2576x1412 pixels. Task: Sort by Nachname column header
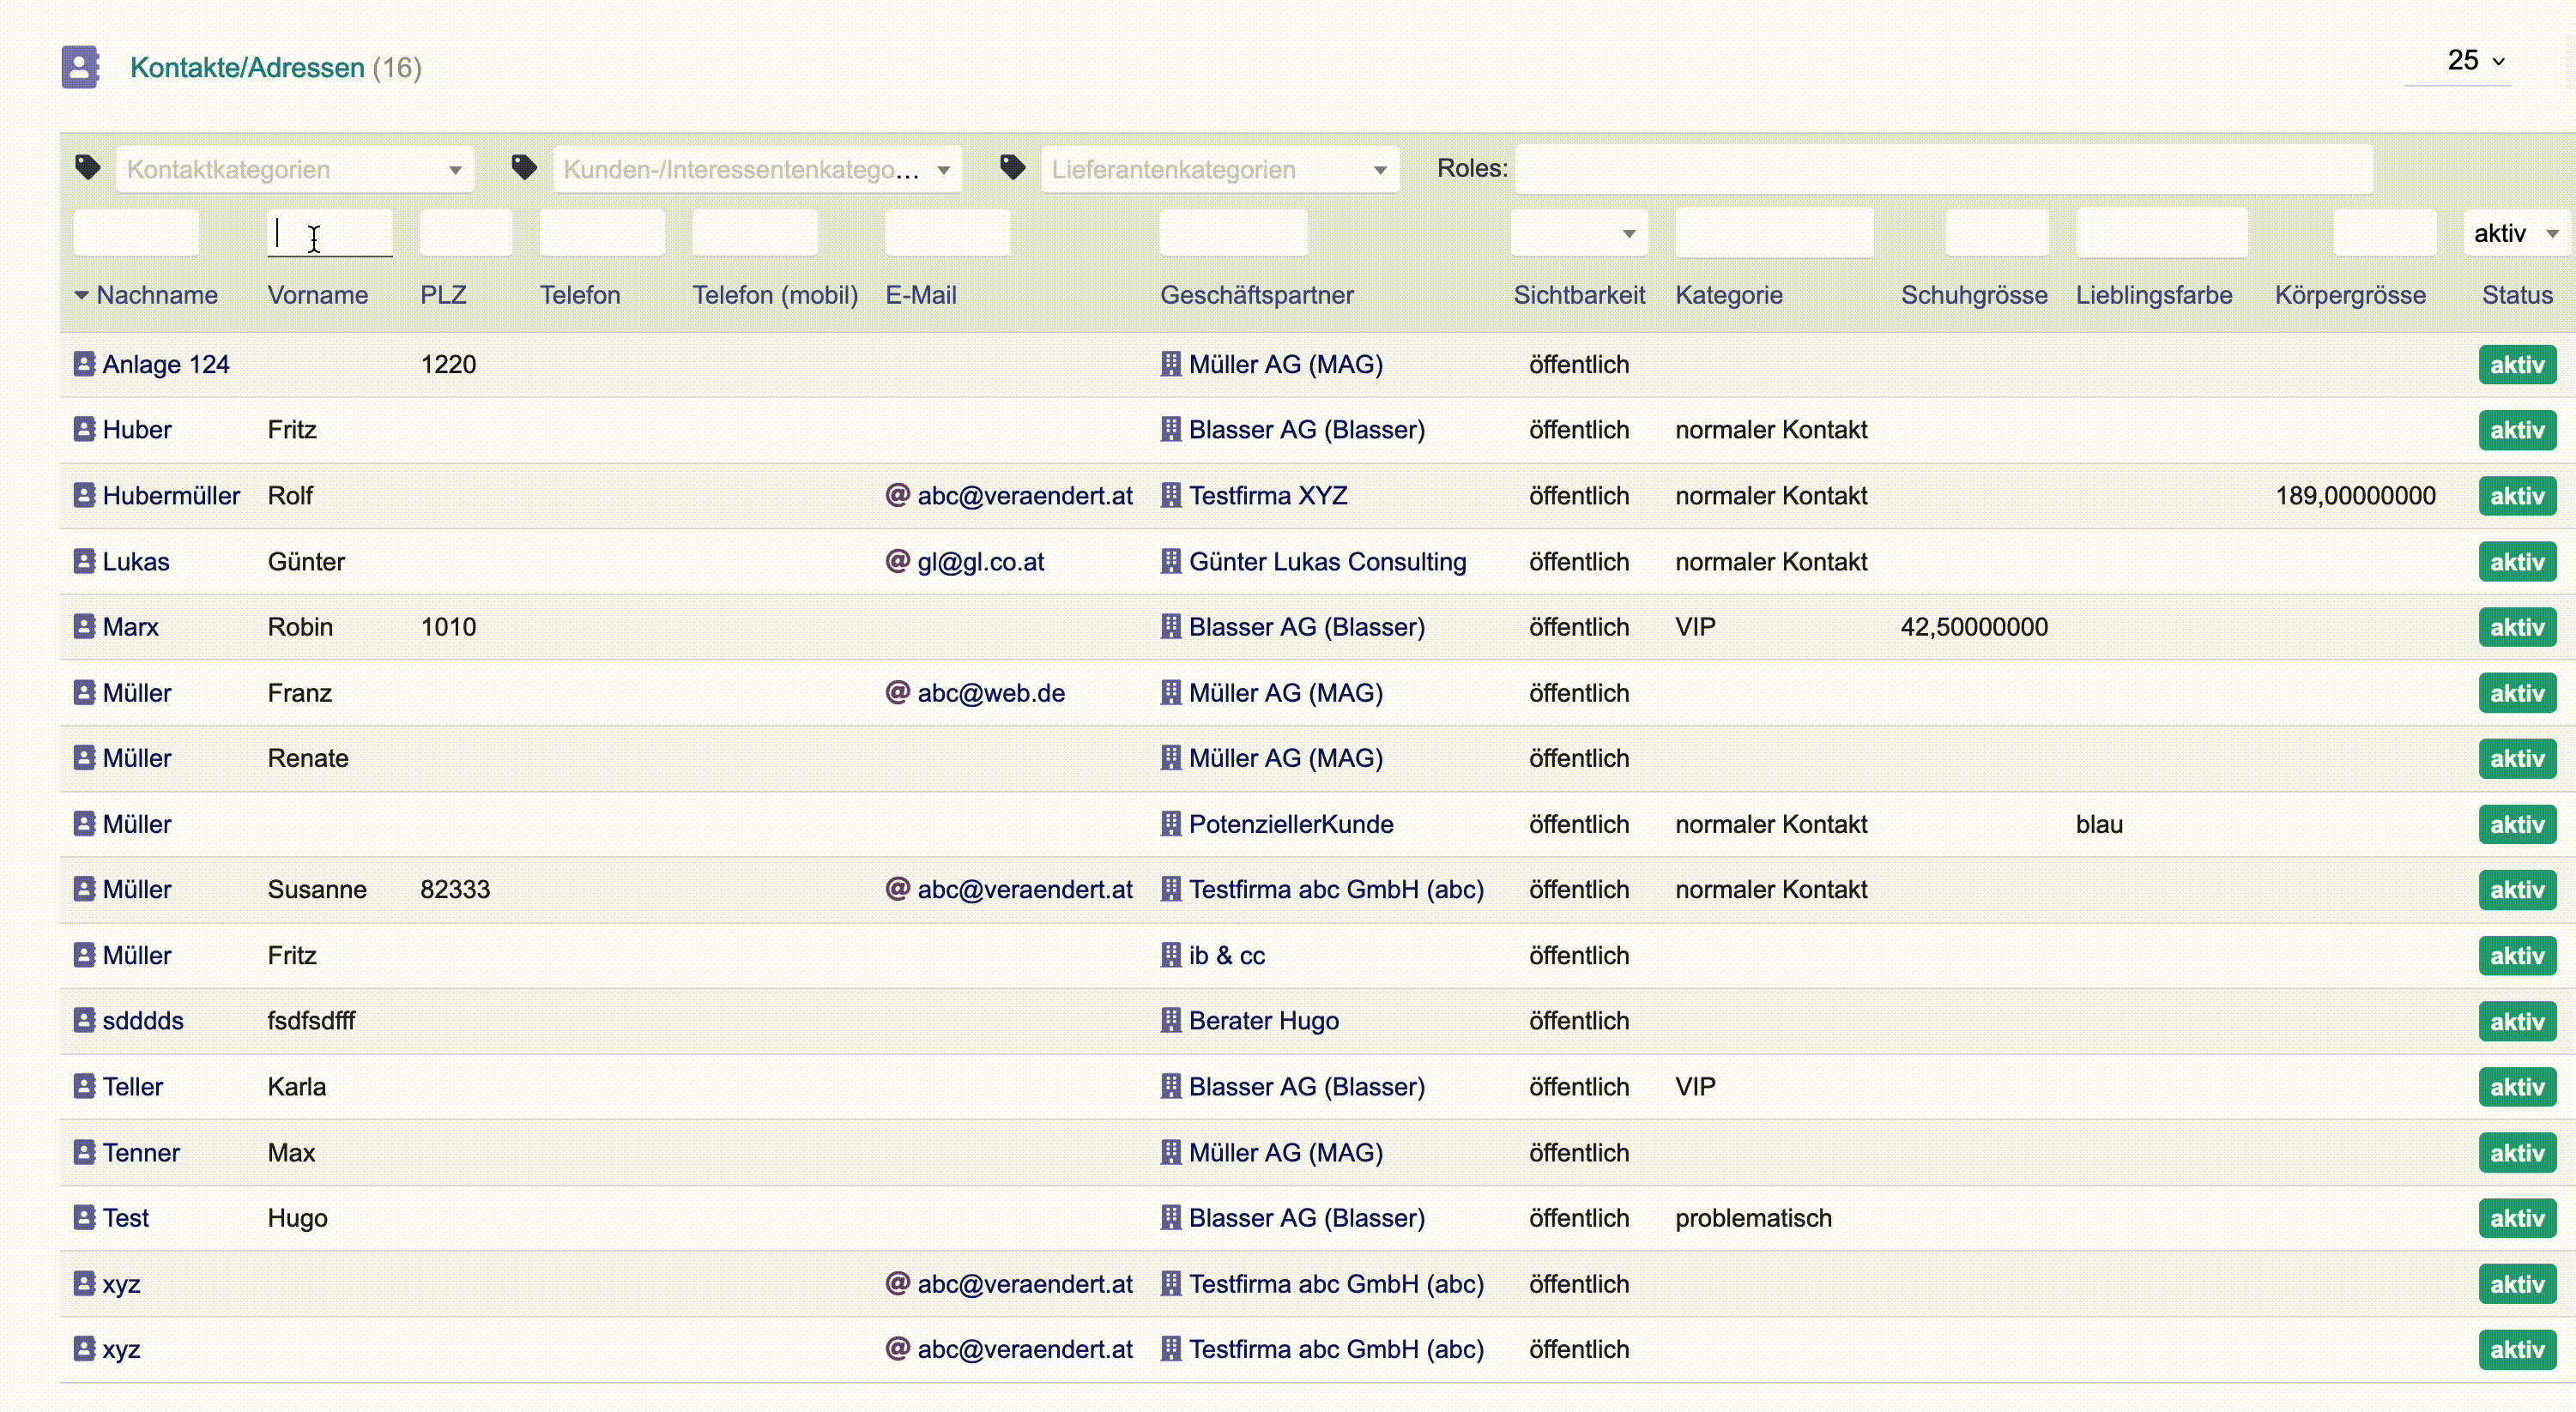(x=156, y=295)
